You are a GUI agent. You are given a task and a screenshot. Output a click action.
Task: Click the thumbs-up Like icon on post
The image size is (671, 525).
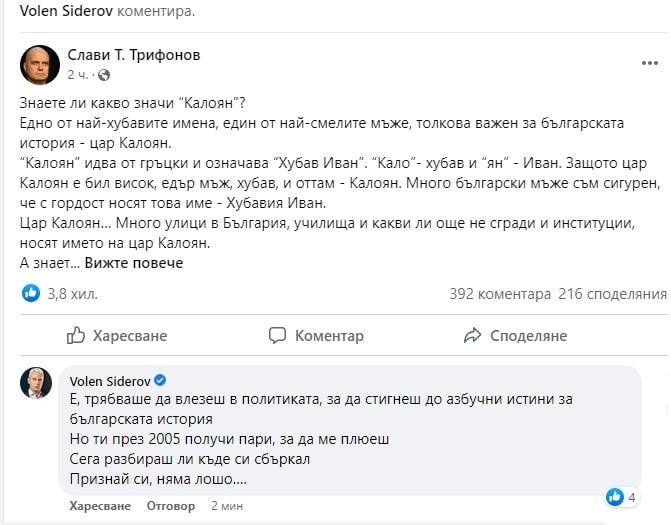76,335
